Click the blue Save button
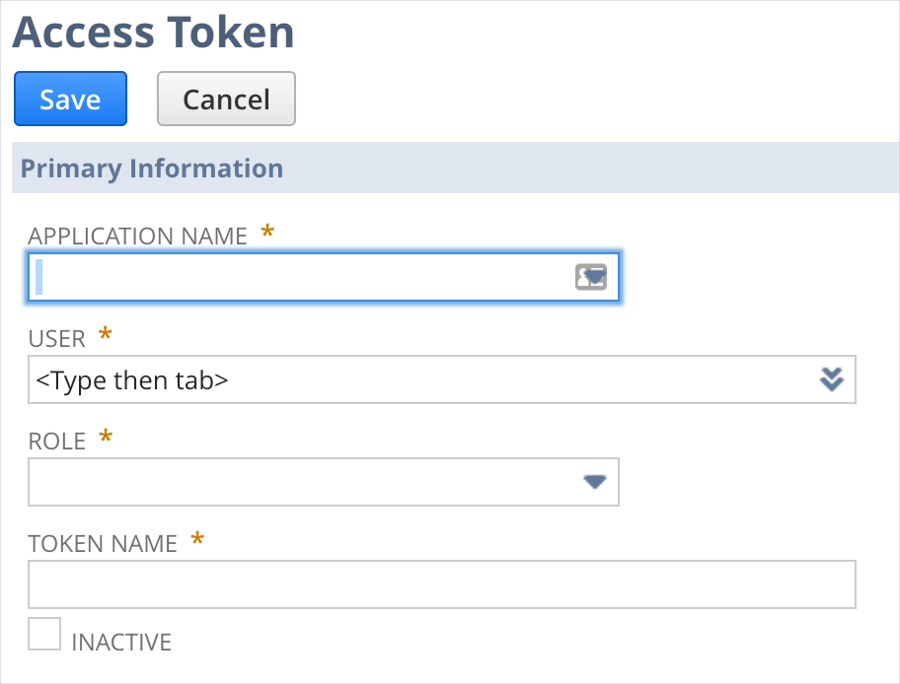 pyautogui.click(x=70, y=99)
